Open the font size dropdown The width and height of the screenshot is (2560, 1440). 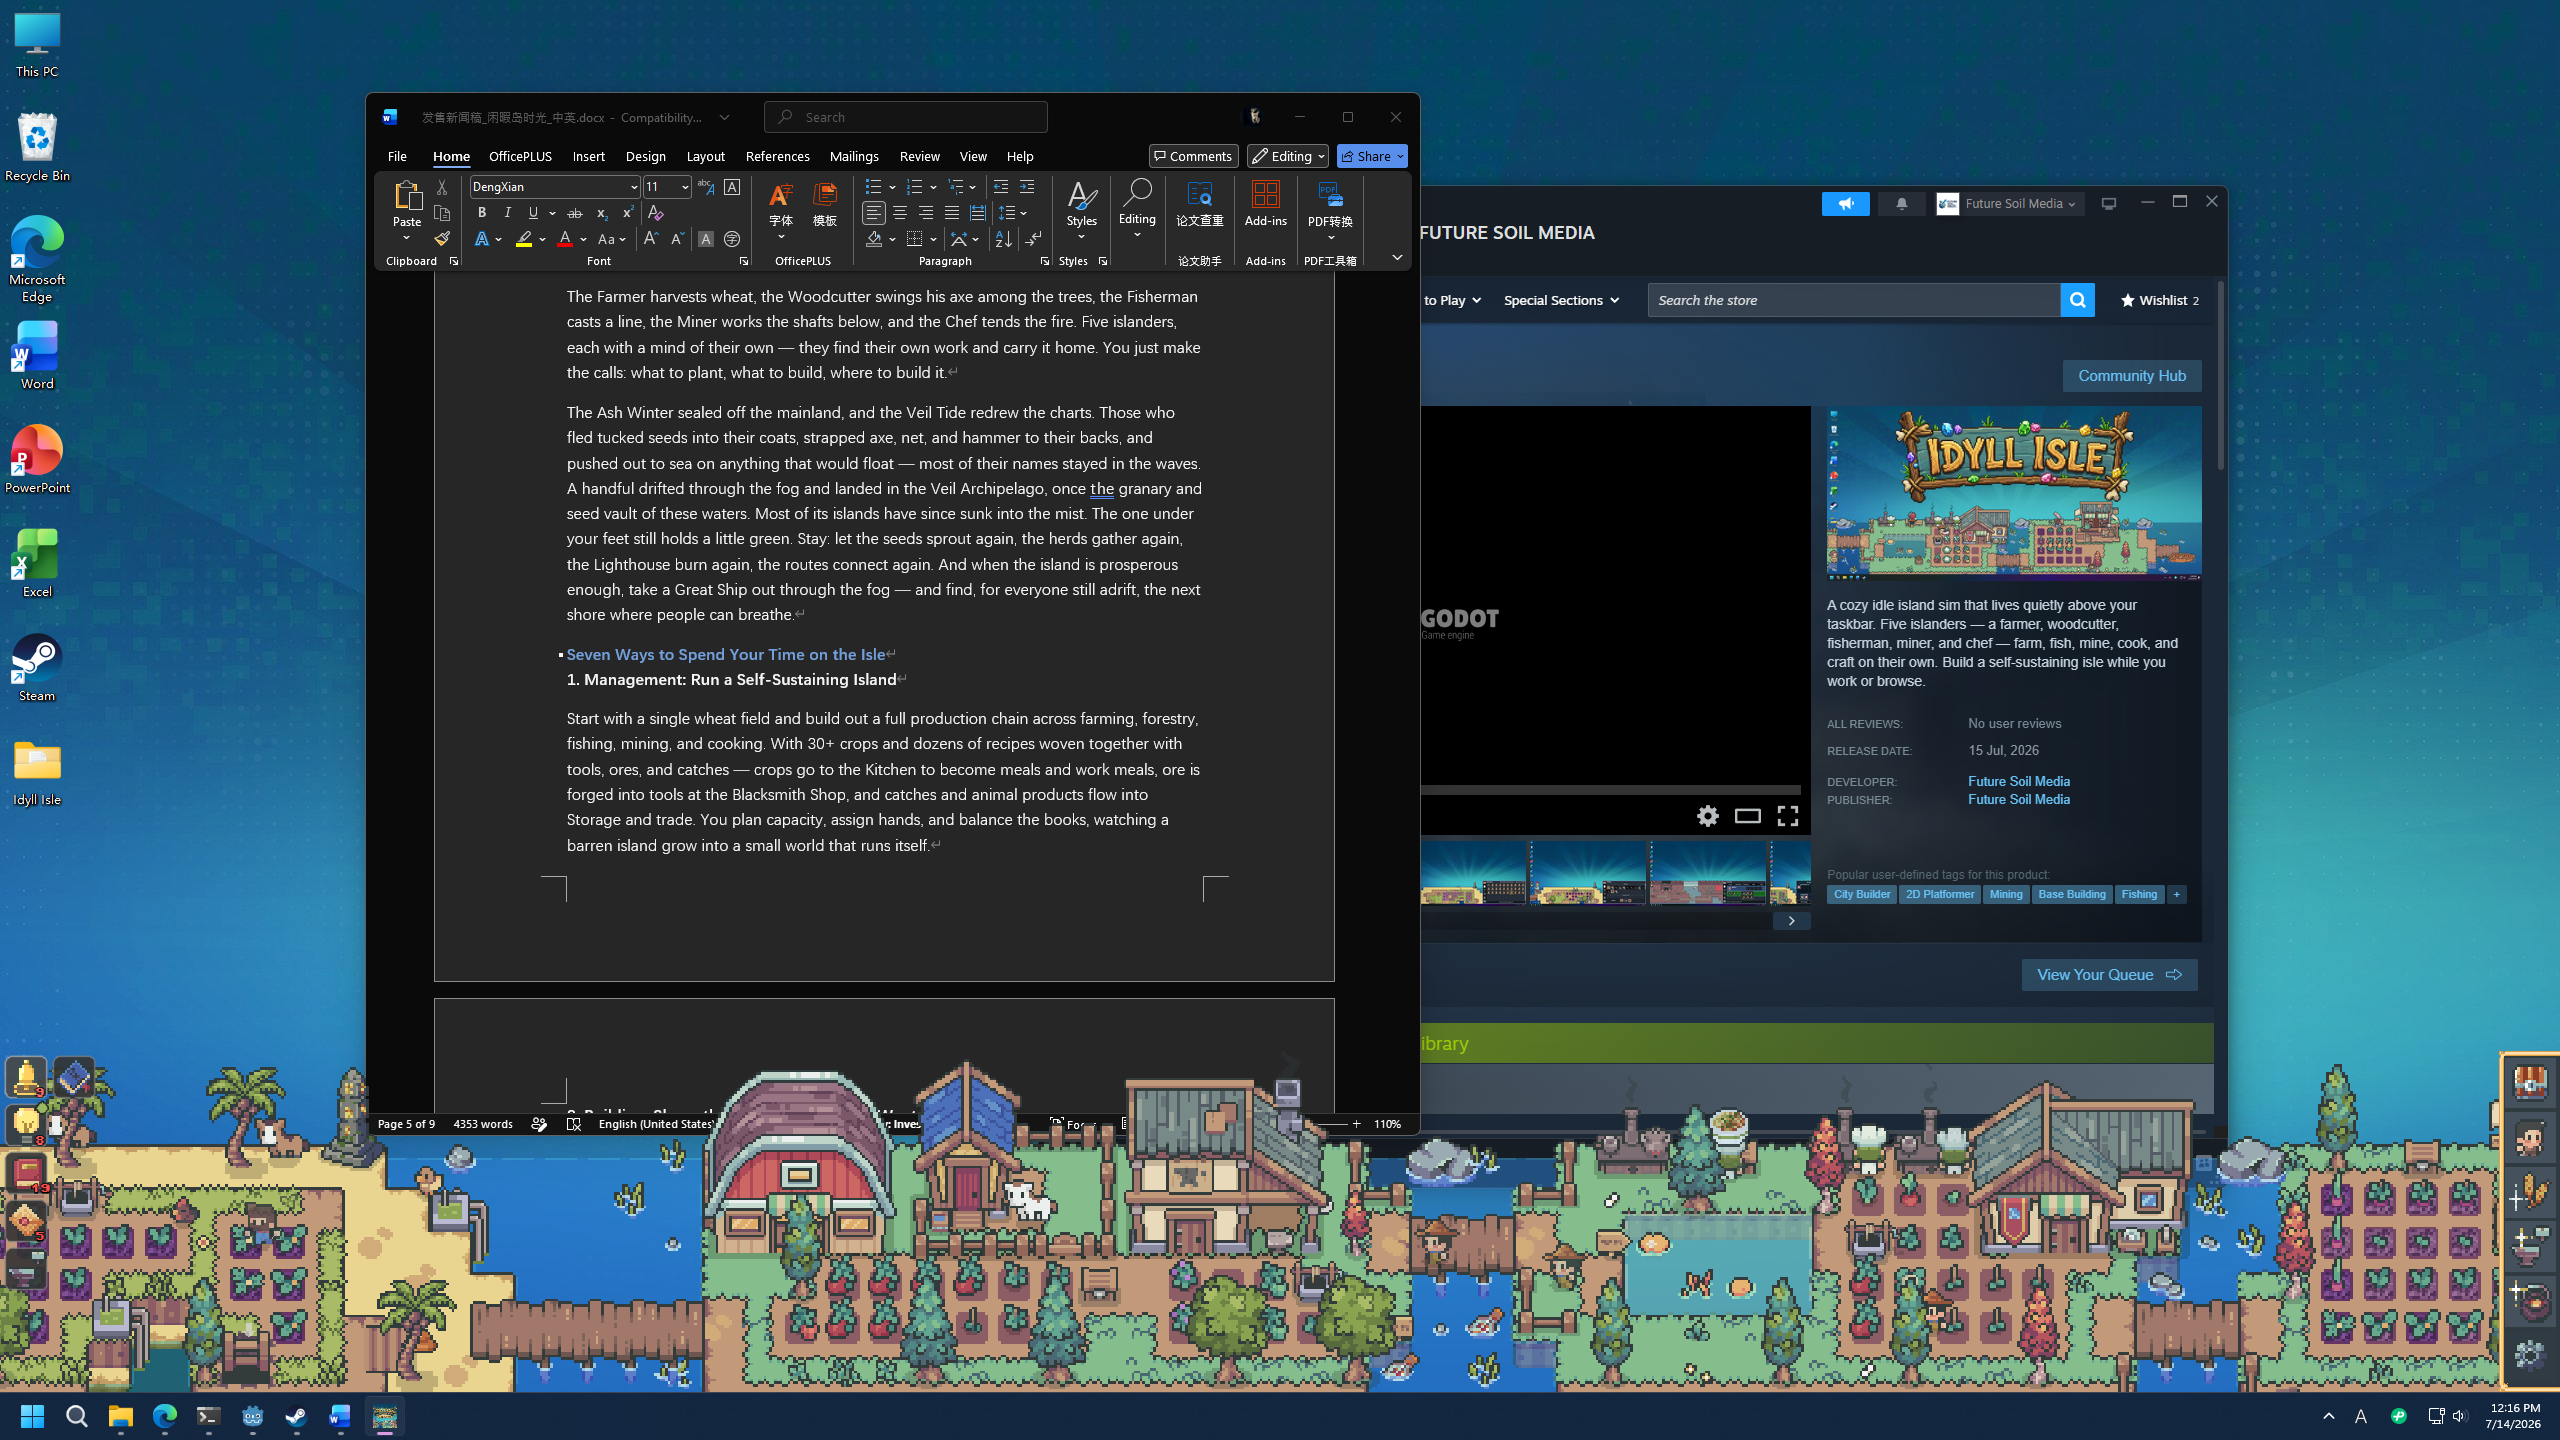[x=685, y=187]
